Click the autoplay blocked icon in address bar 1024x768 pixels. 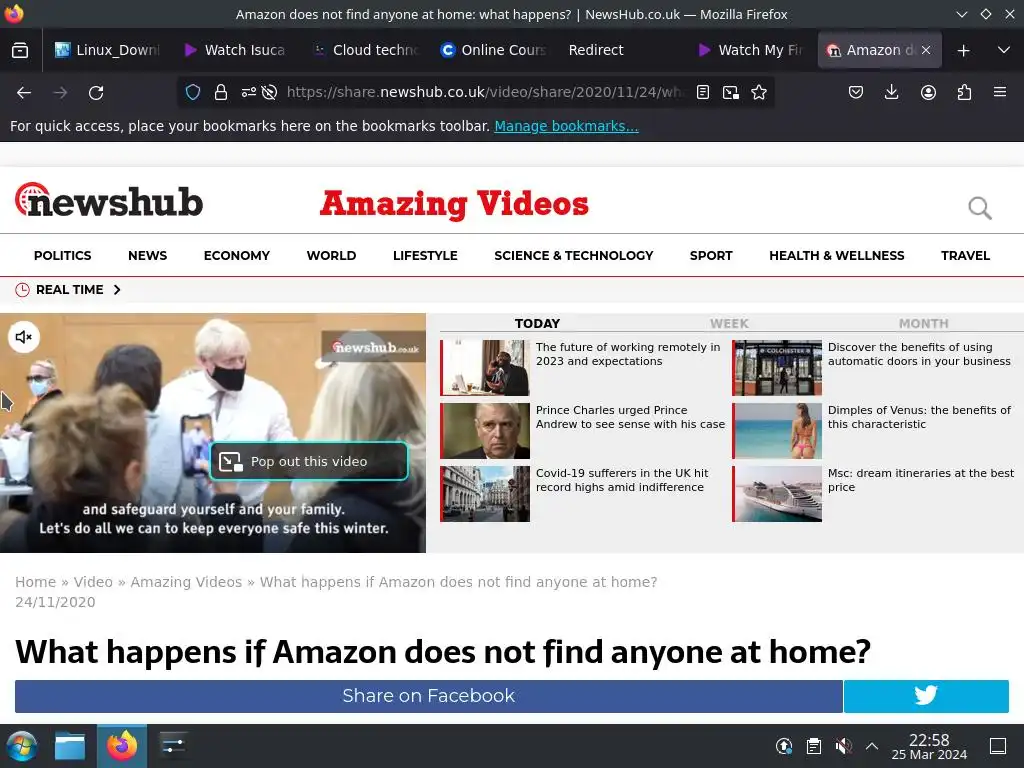click(269, 93)
